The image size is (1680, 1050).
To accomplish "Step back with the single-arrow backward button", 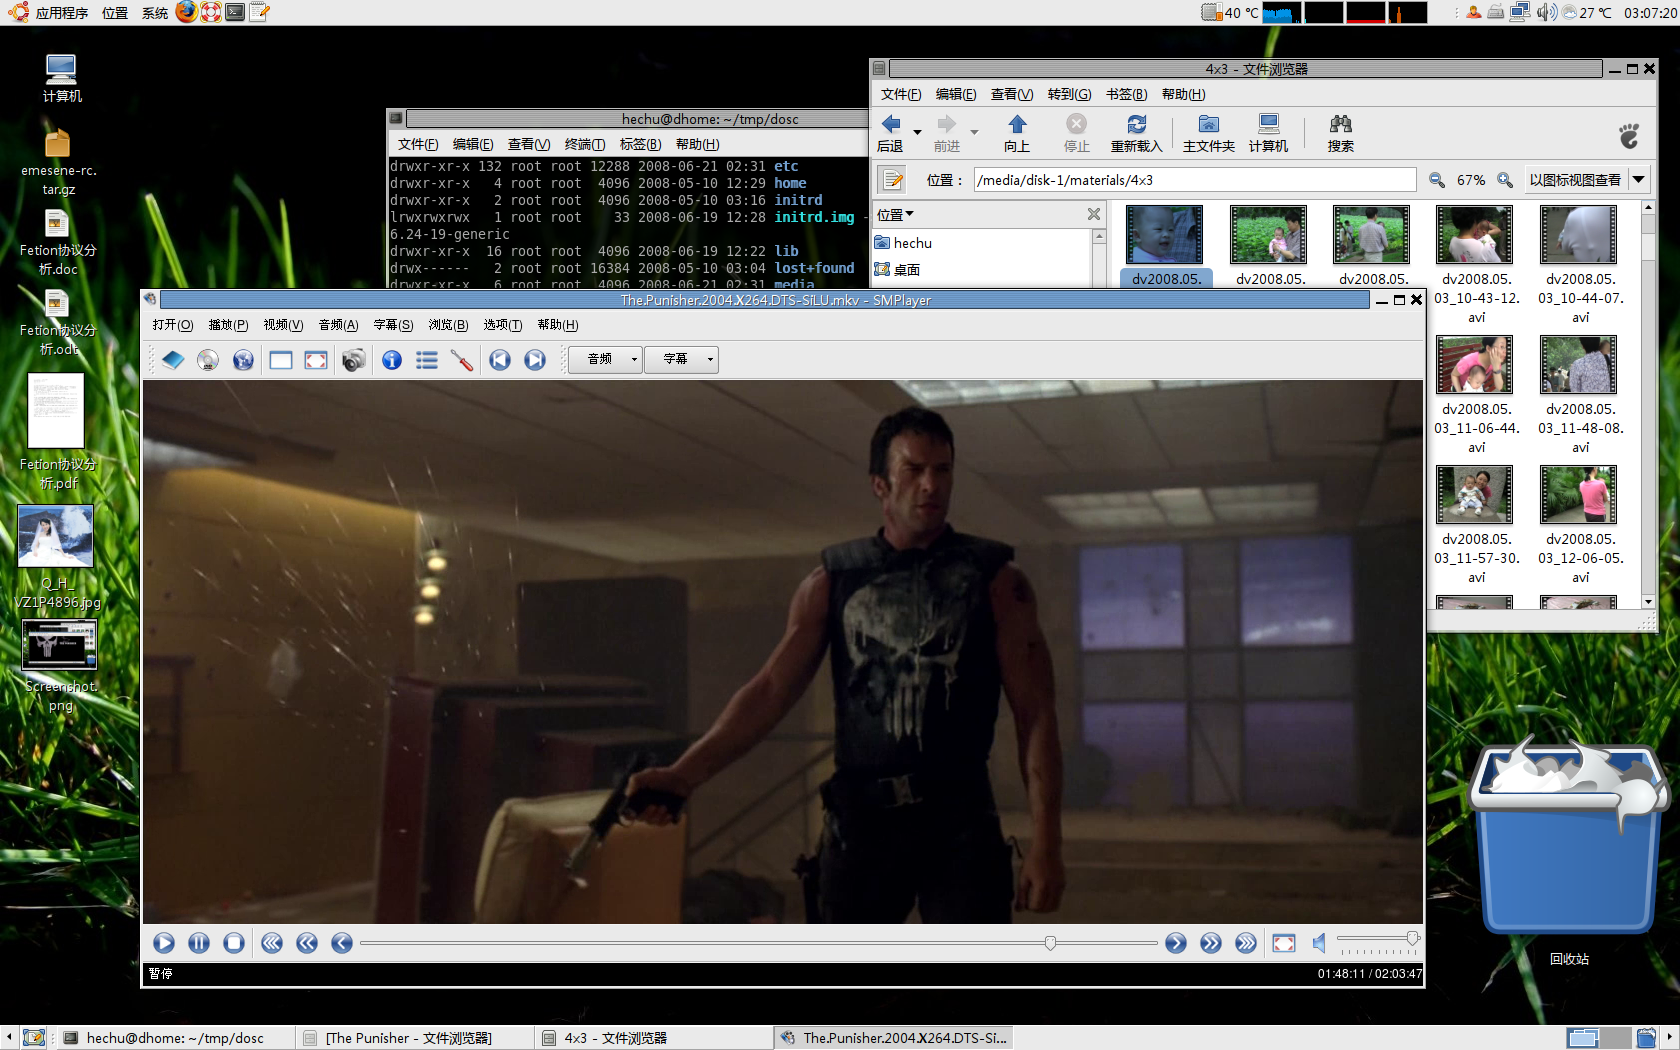I will point(342,943).
